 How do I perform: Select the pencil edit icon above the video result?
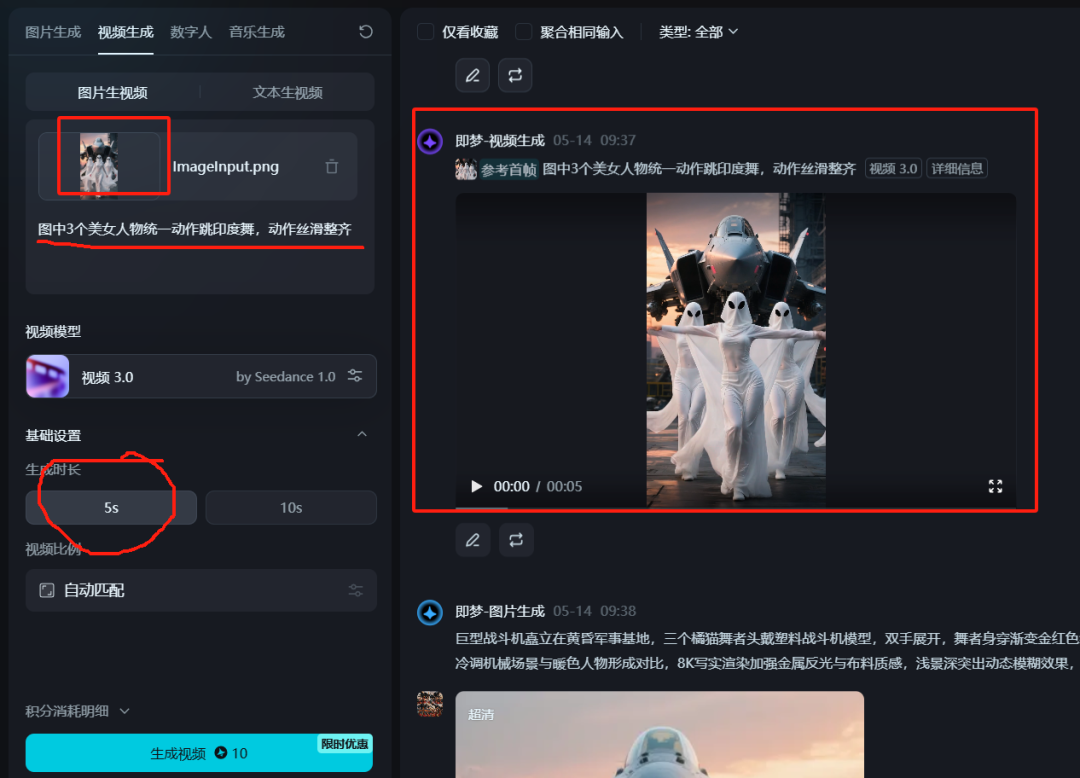pyautogui.click(x=472, y=75)
